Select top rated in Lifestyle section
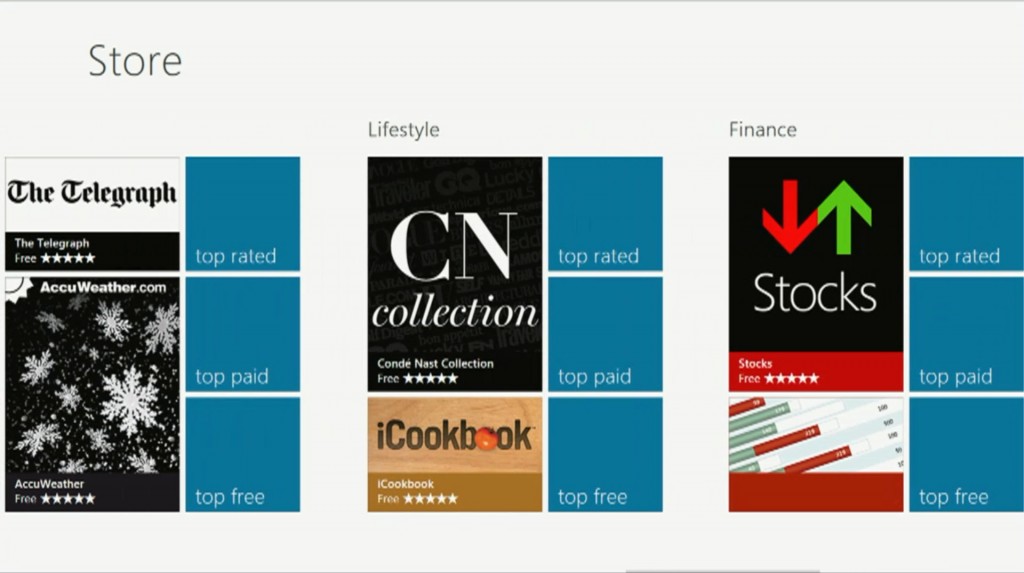 click(605, 214)
